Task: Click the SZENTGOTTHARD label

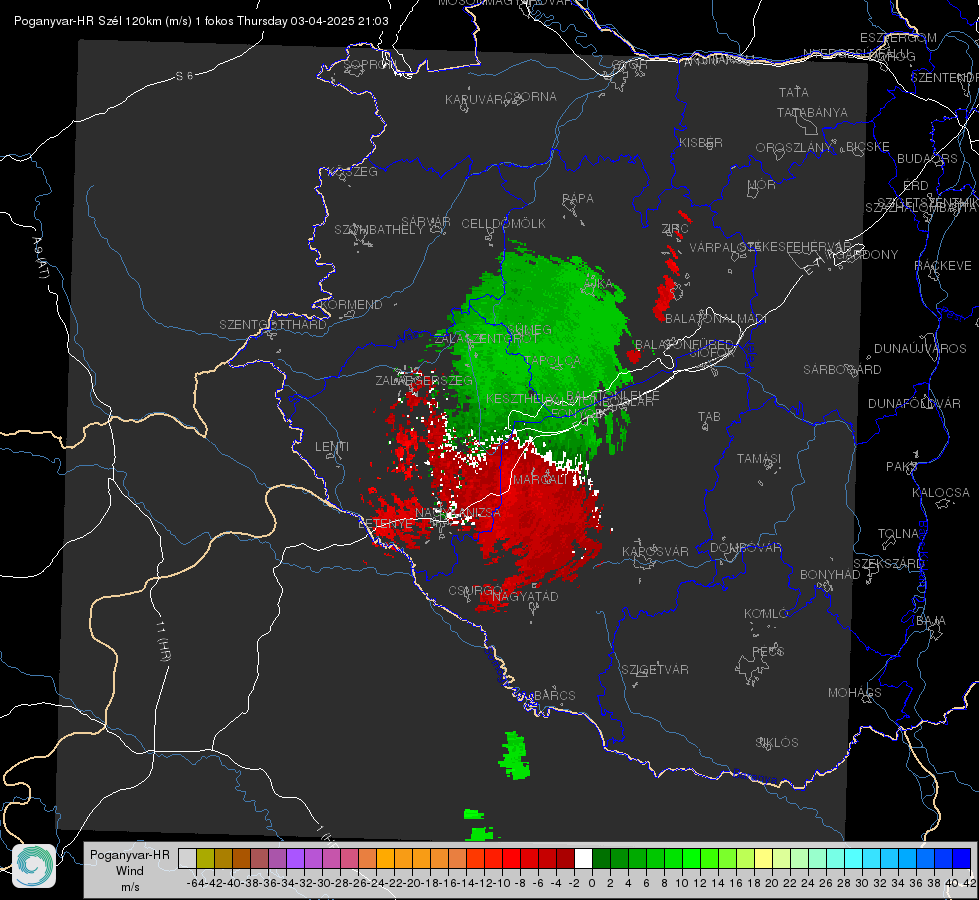Action: click(x=273, y=325)
